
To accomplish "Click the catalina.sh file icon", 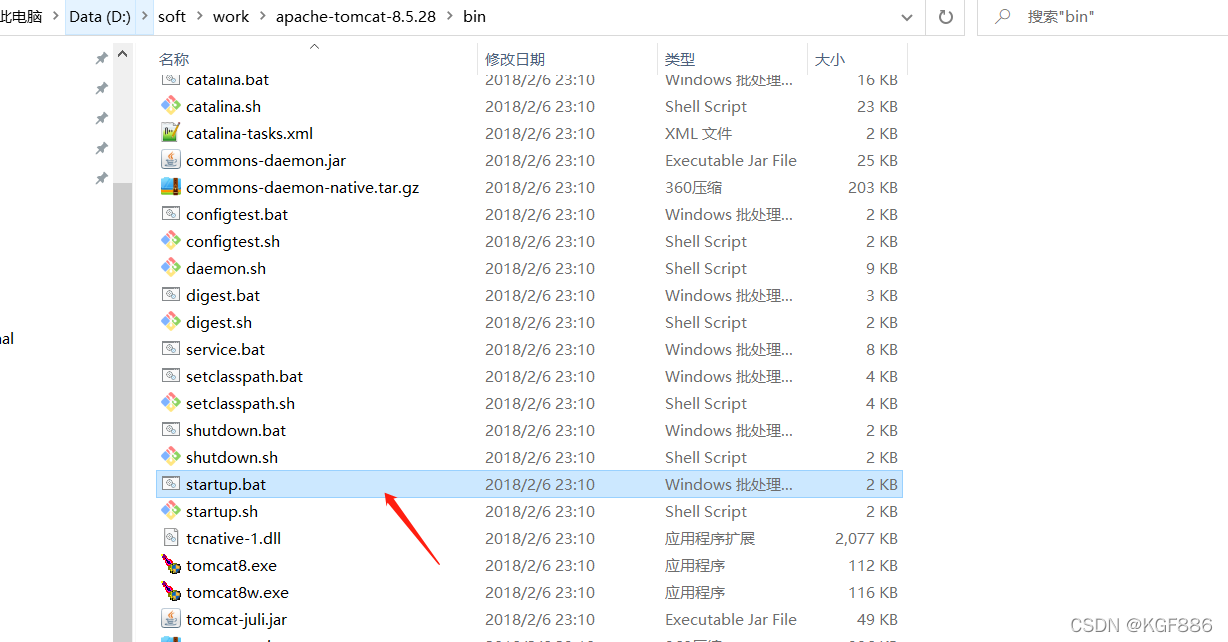I will [170, 106].
